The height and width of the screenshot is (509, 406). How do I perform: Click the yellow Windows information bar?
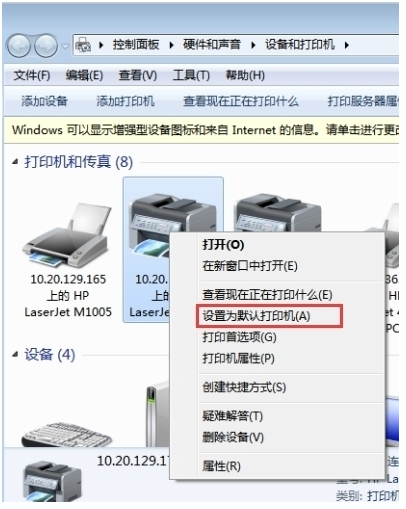202,130
